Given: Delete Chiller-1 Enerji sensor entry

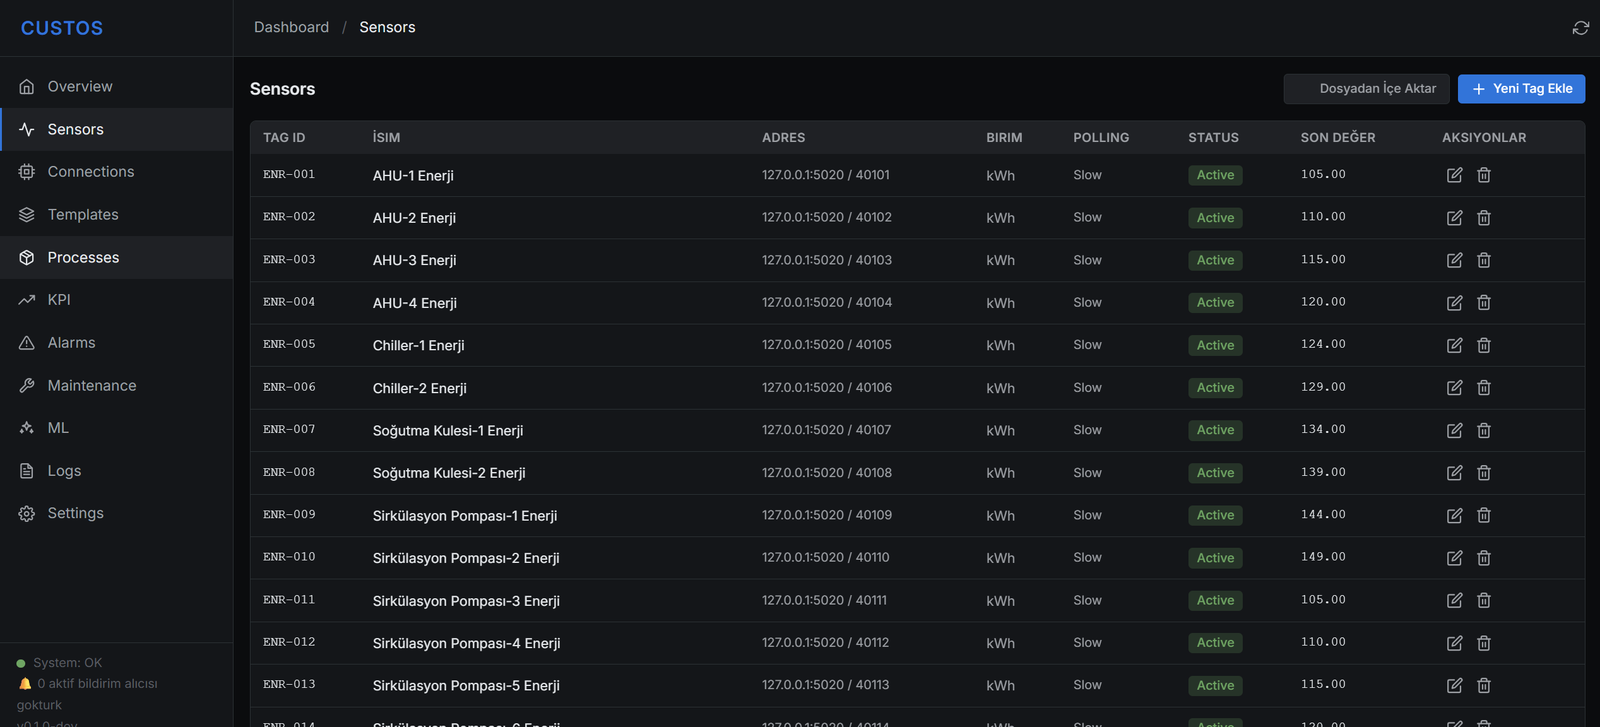Looking at the screenshot, I should pyautogui.click(x=1484, y=345).
